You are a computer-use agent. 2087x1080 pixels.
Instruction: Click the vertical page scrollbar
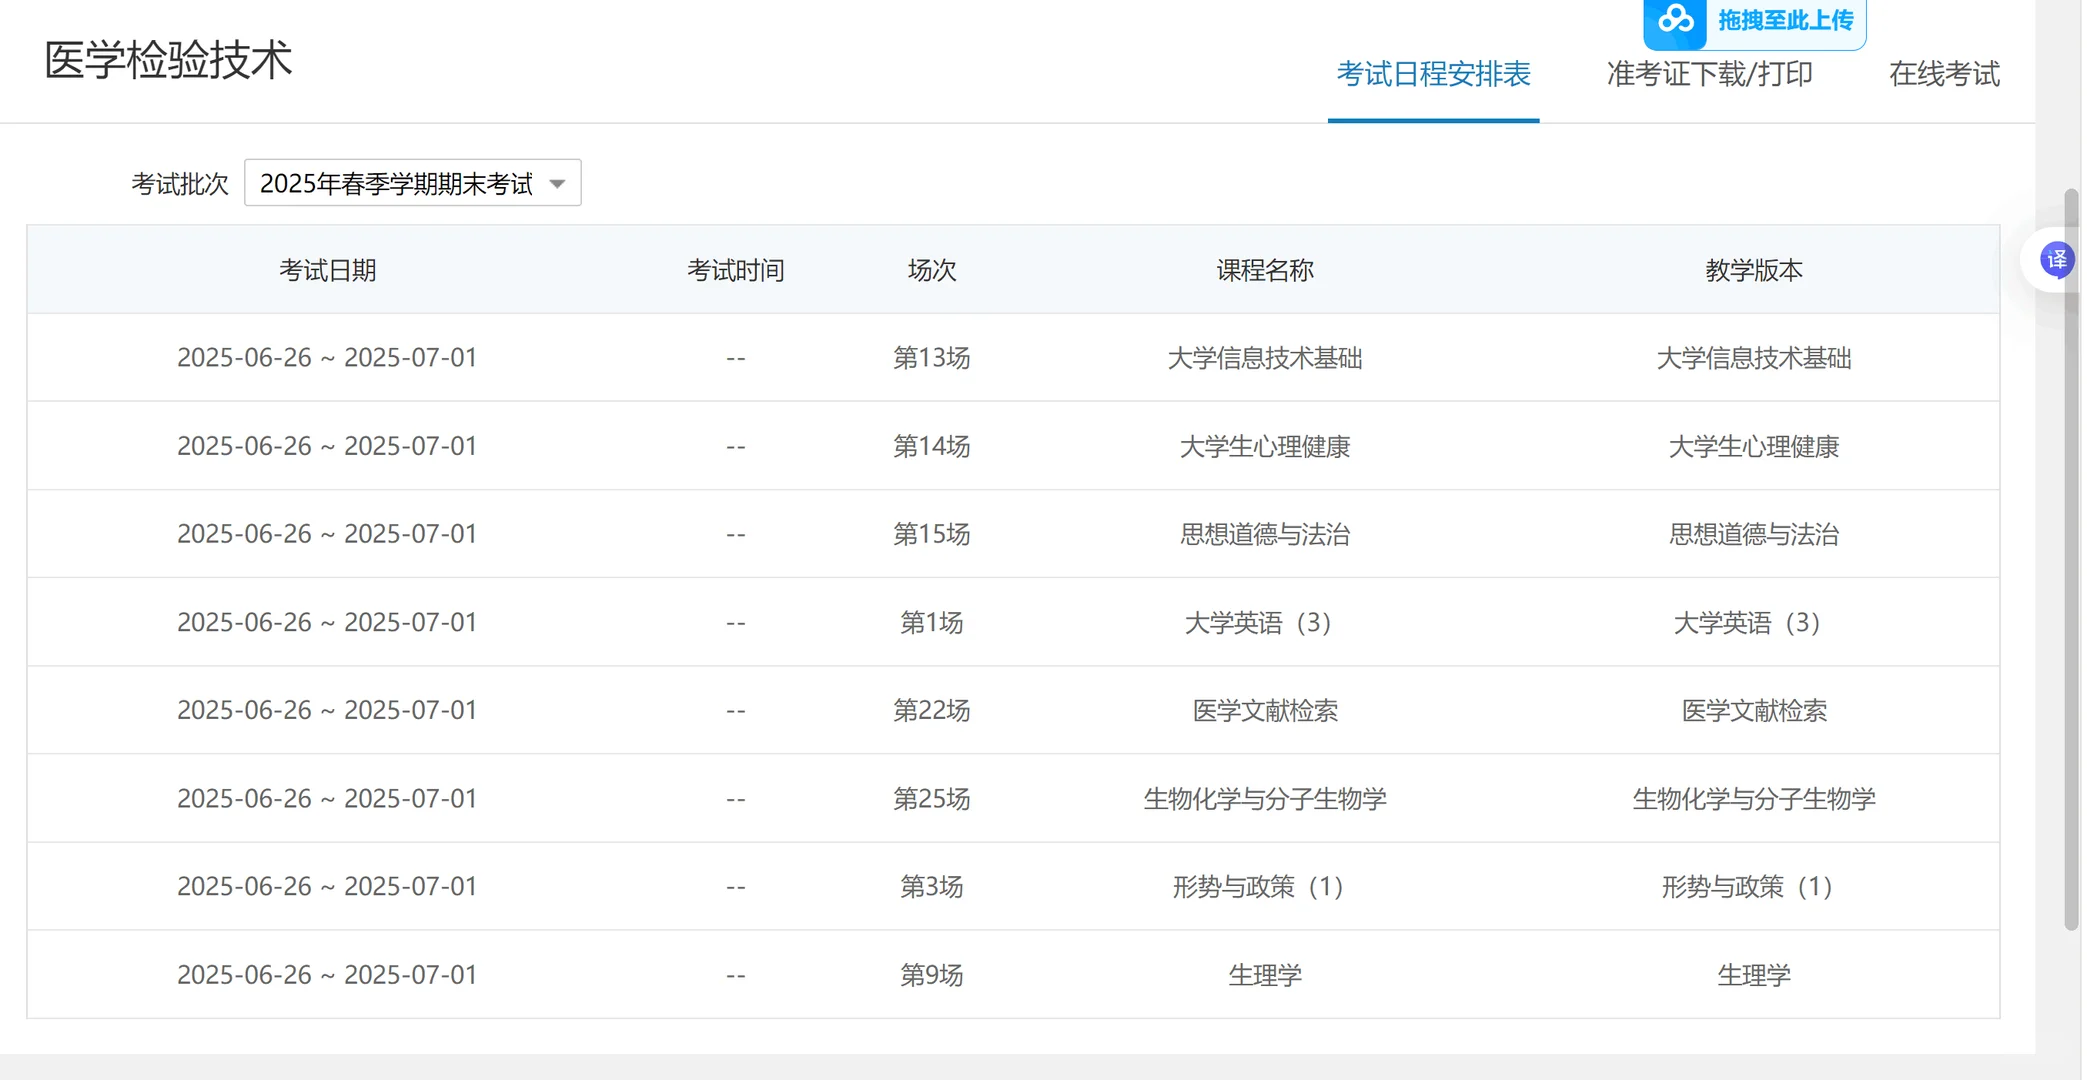point(2071,560)
